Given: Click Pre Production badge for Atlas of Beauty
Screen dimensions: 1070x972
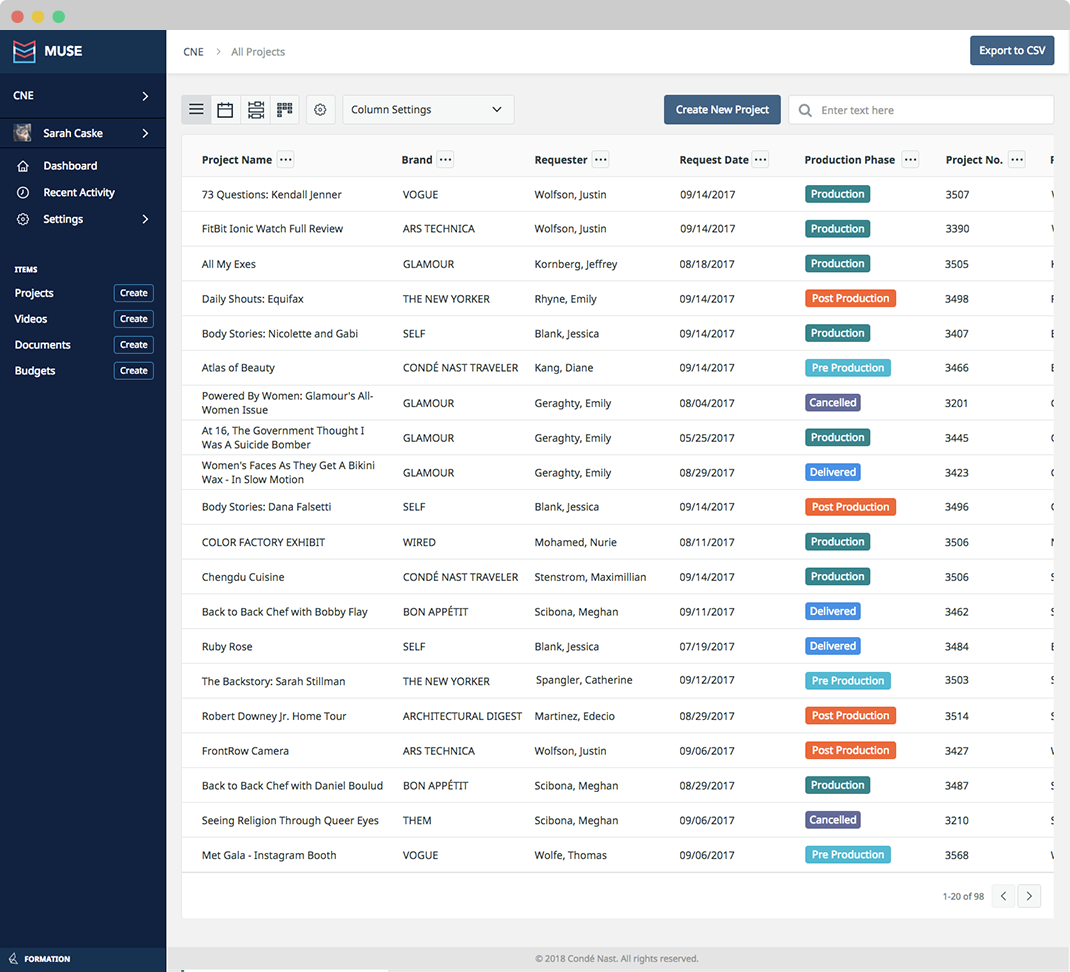Looking at the screenshot, I should pos(848,368).
